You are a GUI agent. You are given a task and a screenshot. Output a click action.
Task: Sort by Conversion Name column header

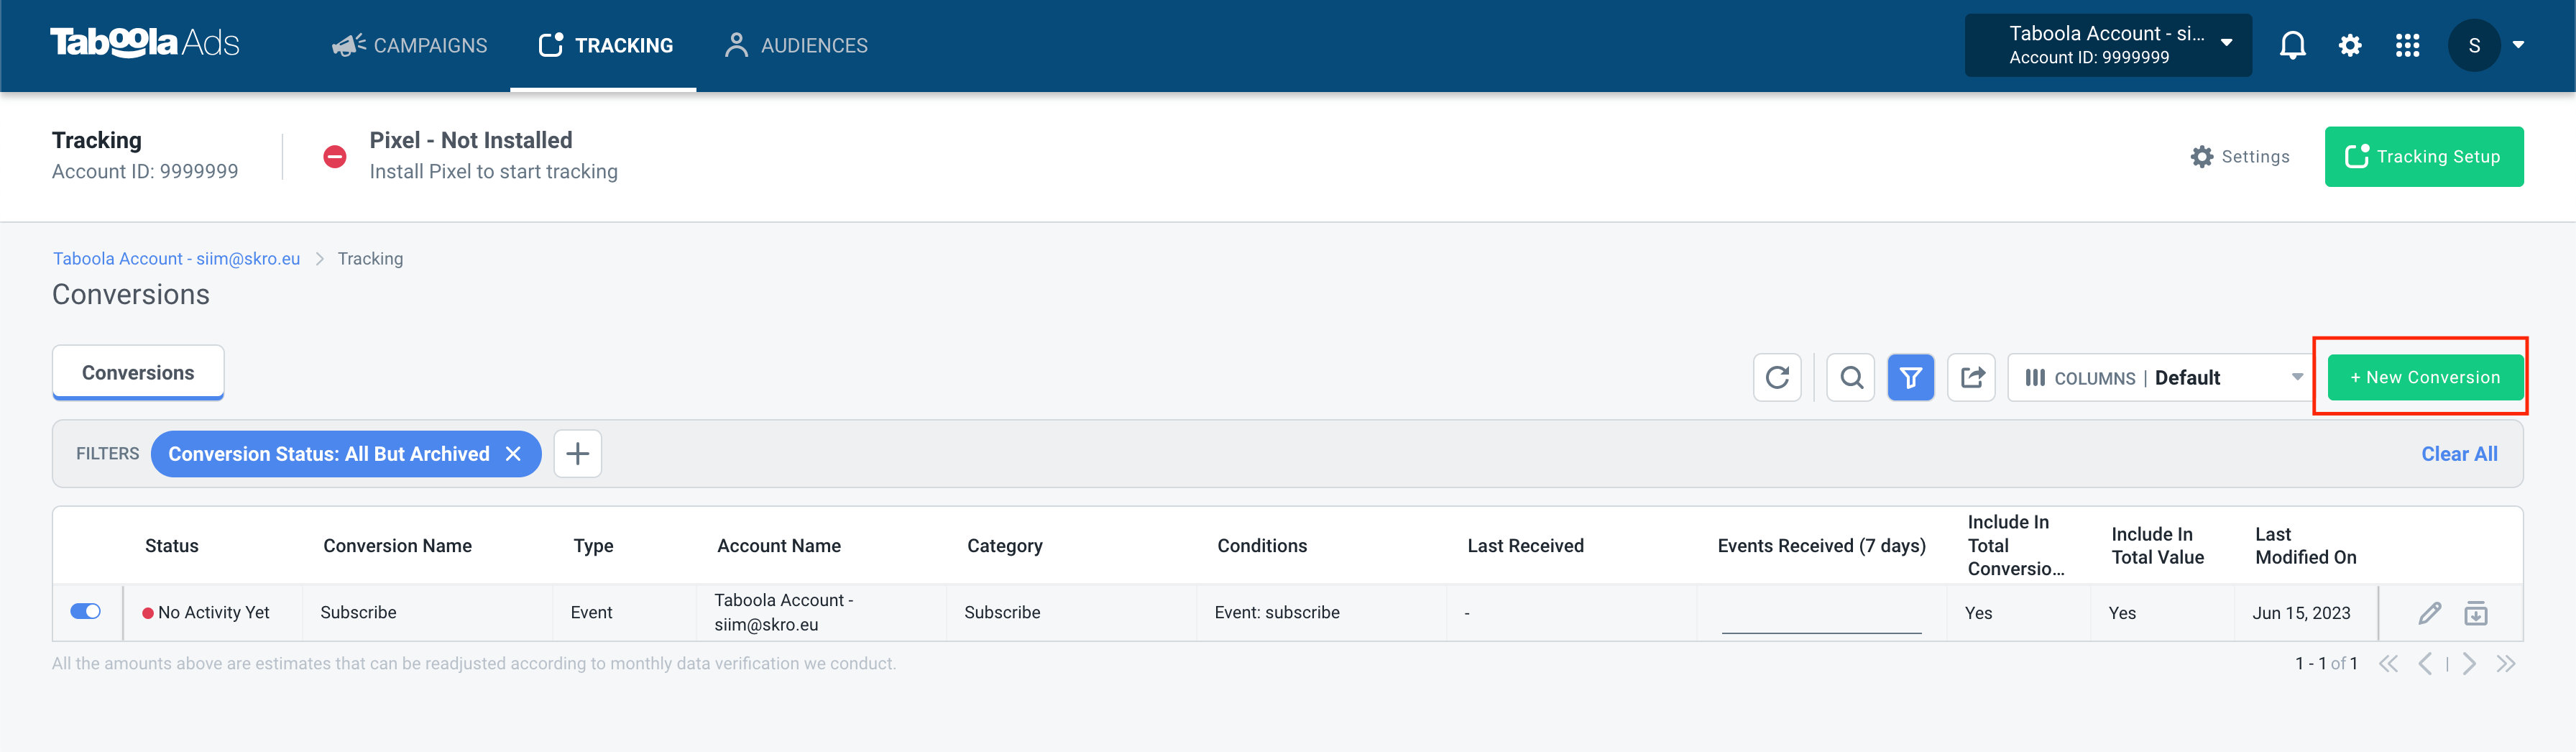click(x=397, y=545)
